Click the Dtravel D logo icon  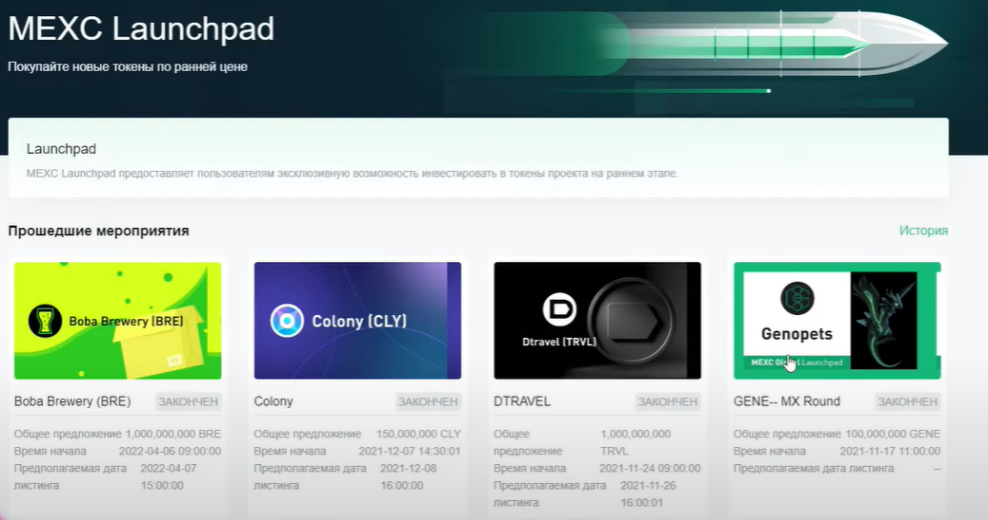point(560,309)
